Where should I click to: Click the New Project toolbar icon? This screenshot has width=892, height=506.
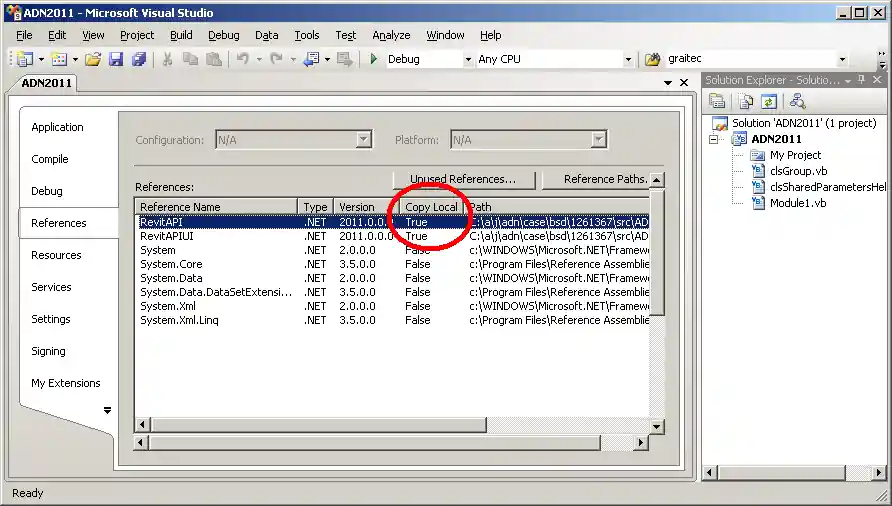tap(25, 60)
